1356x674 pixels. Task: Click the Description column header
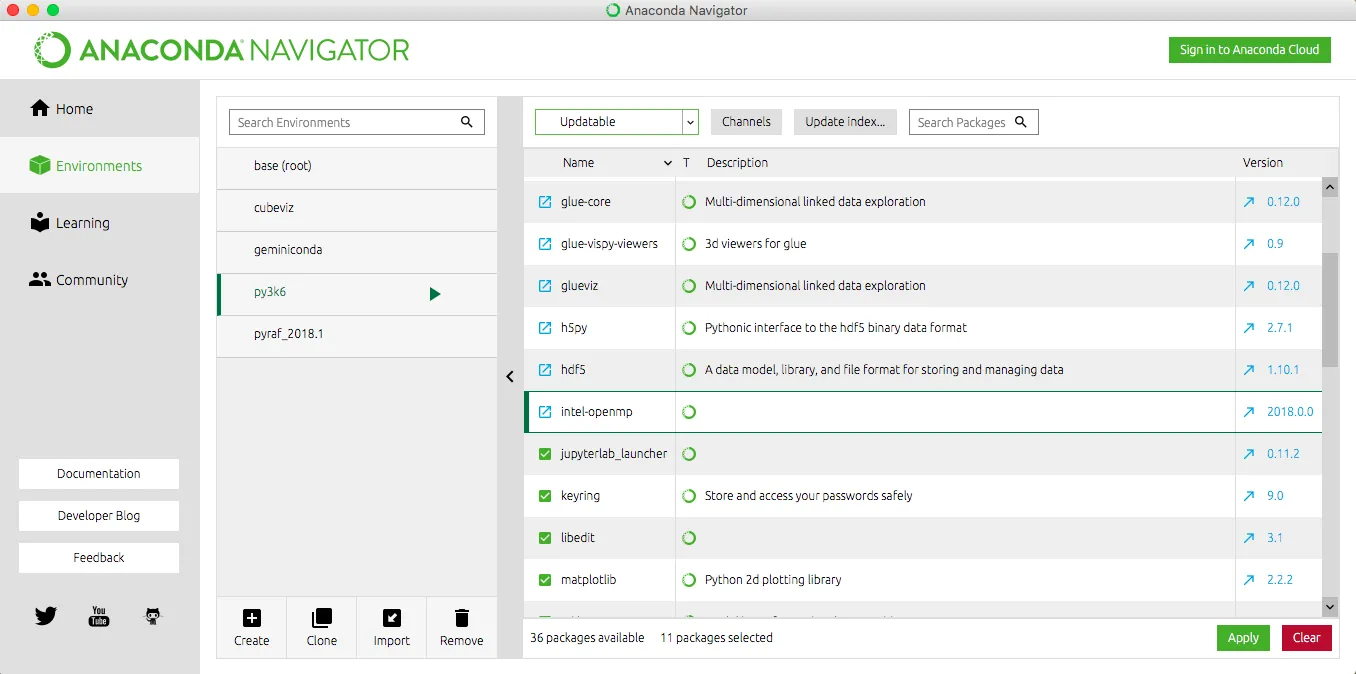click(738, 163)
